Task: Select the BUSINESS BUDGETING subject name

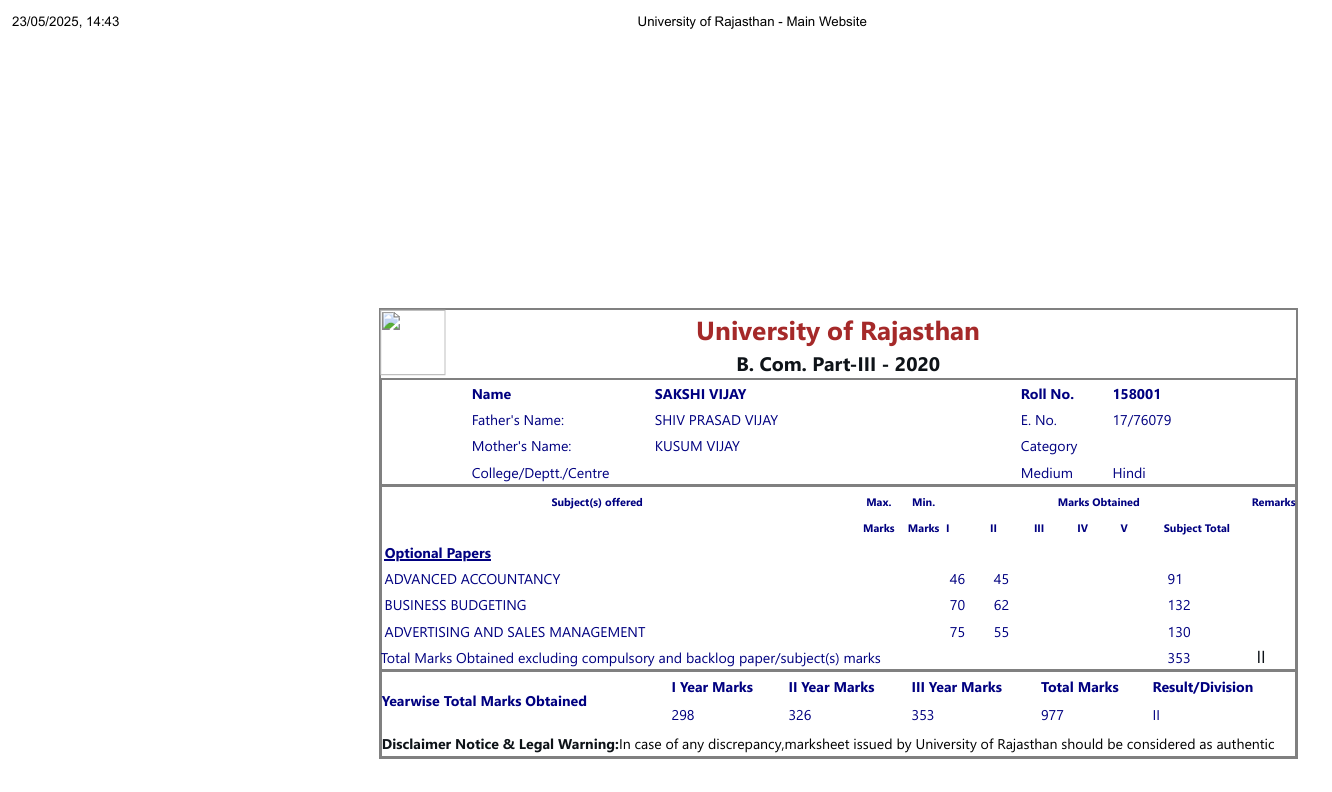Action: coord(455,605)
